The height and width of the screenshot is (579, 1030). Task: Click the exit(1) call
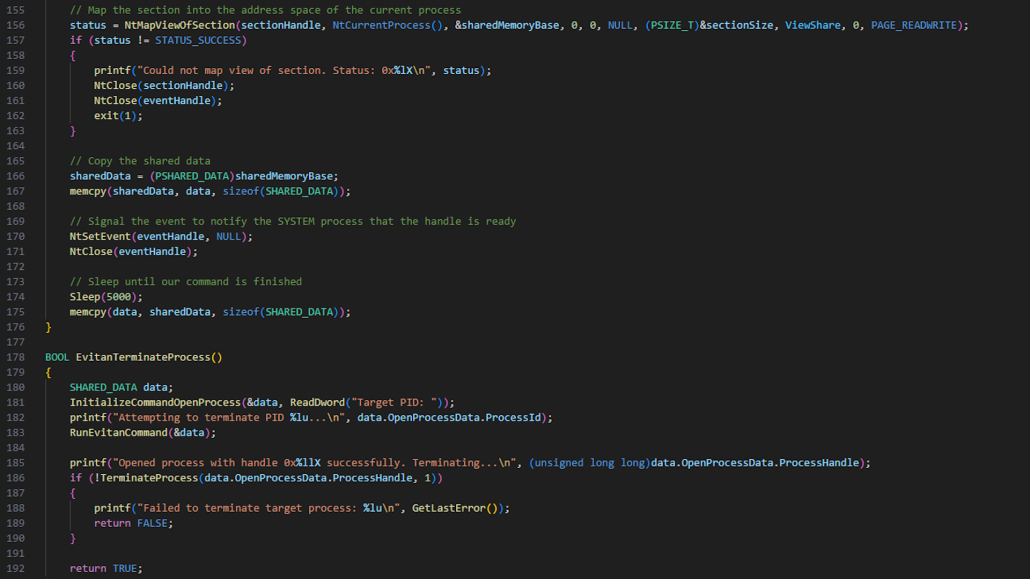click(118, 116)
